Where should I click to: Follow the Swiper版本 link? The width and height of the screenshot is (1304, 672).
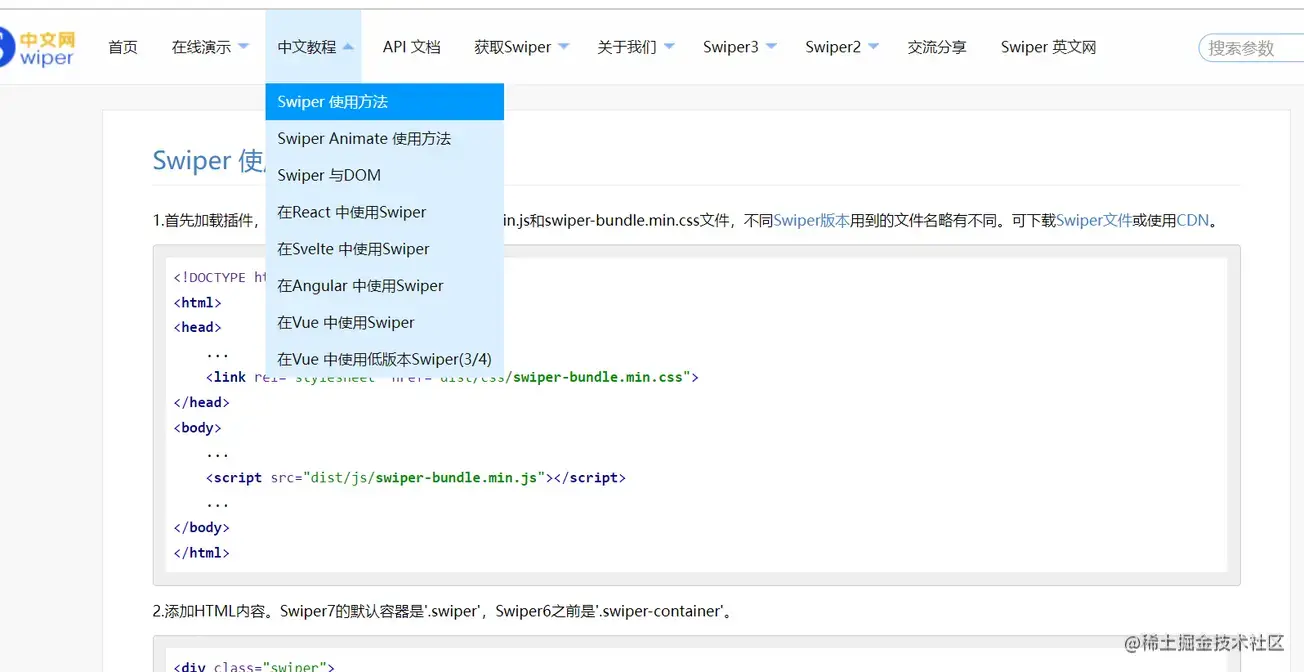[811, 220]
